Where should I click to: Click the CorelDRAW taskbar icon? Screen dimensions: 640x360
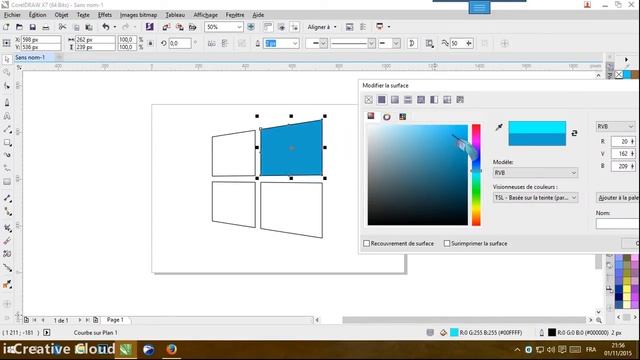126,349
